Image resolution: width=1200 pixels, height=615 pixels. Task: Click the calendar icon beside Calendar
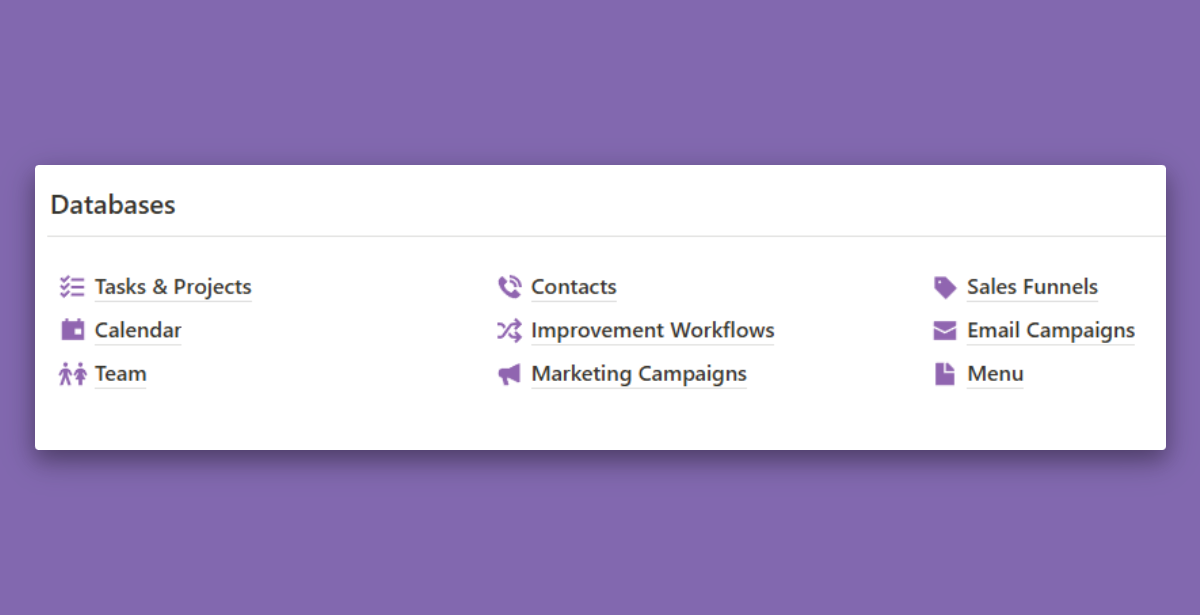pos(72,330)
